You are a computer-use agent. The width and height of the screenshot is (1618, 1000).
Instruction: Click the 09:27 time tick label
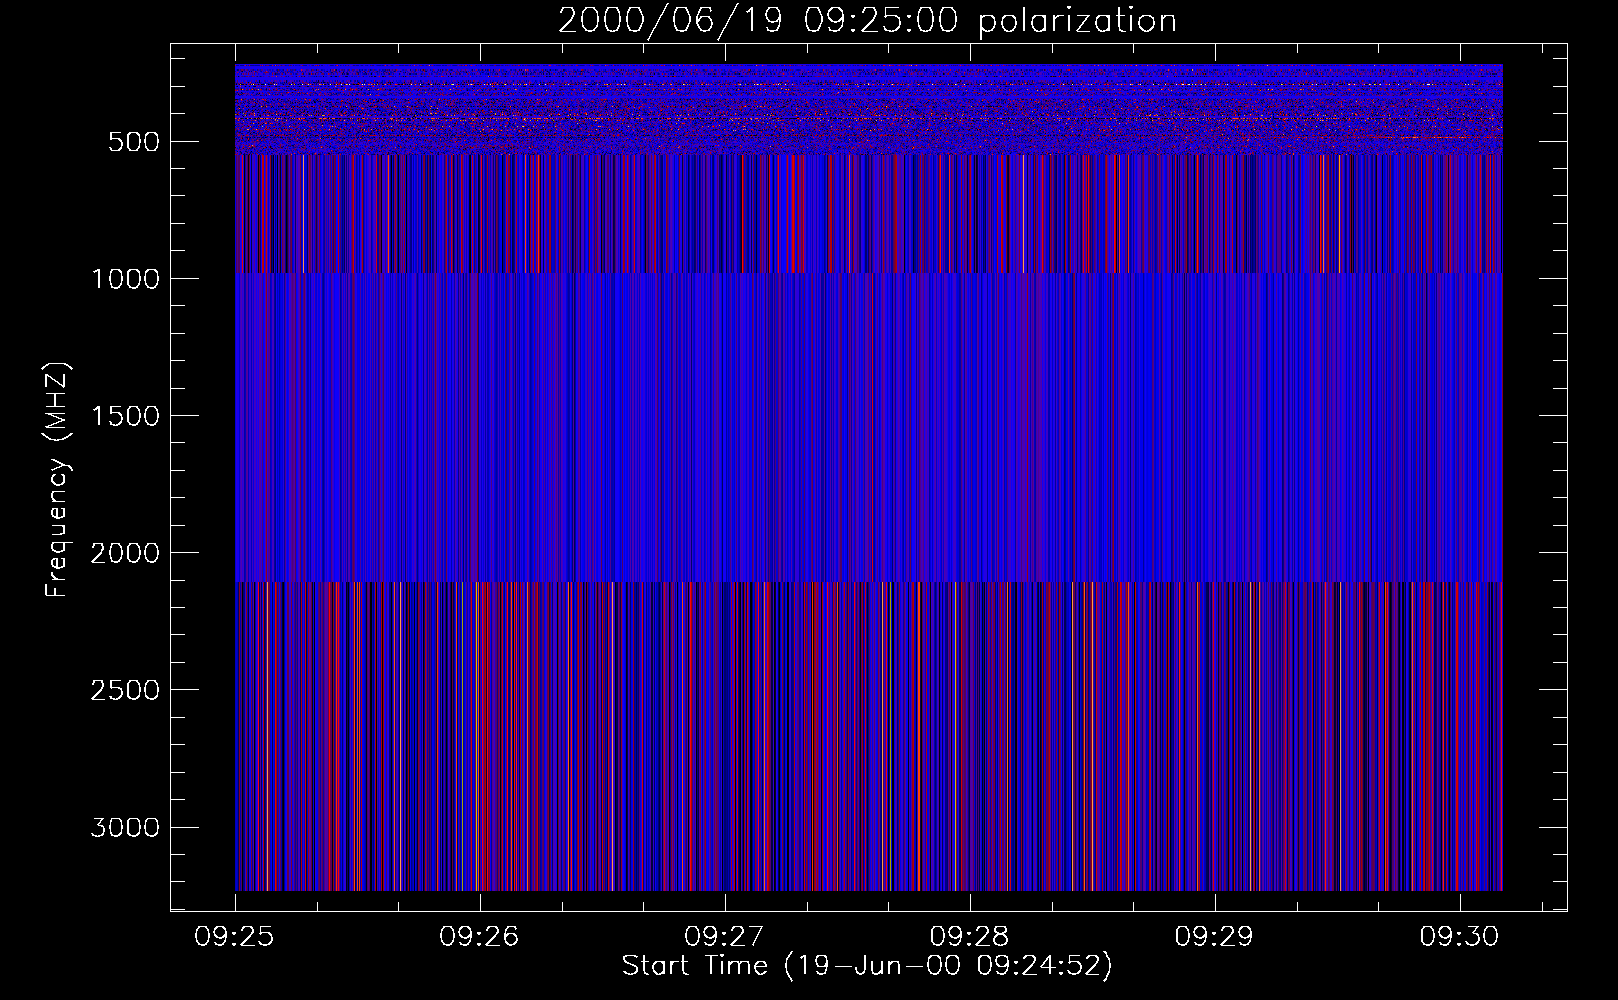(725, 937)
